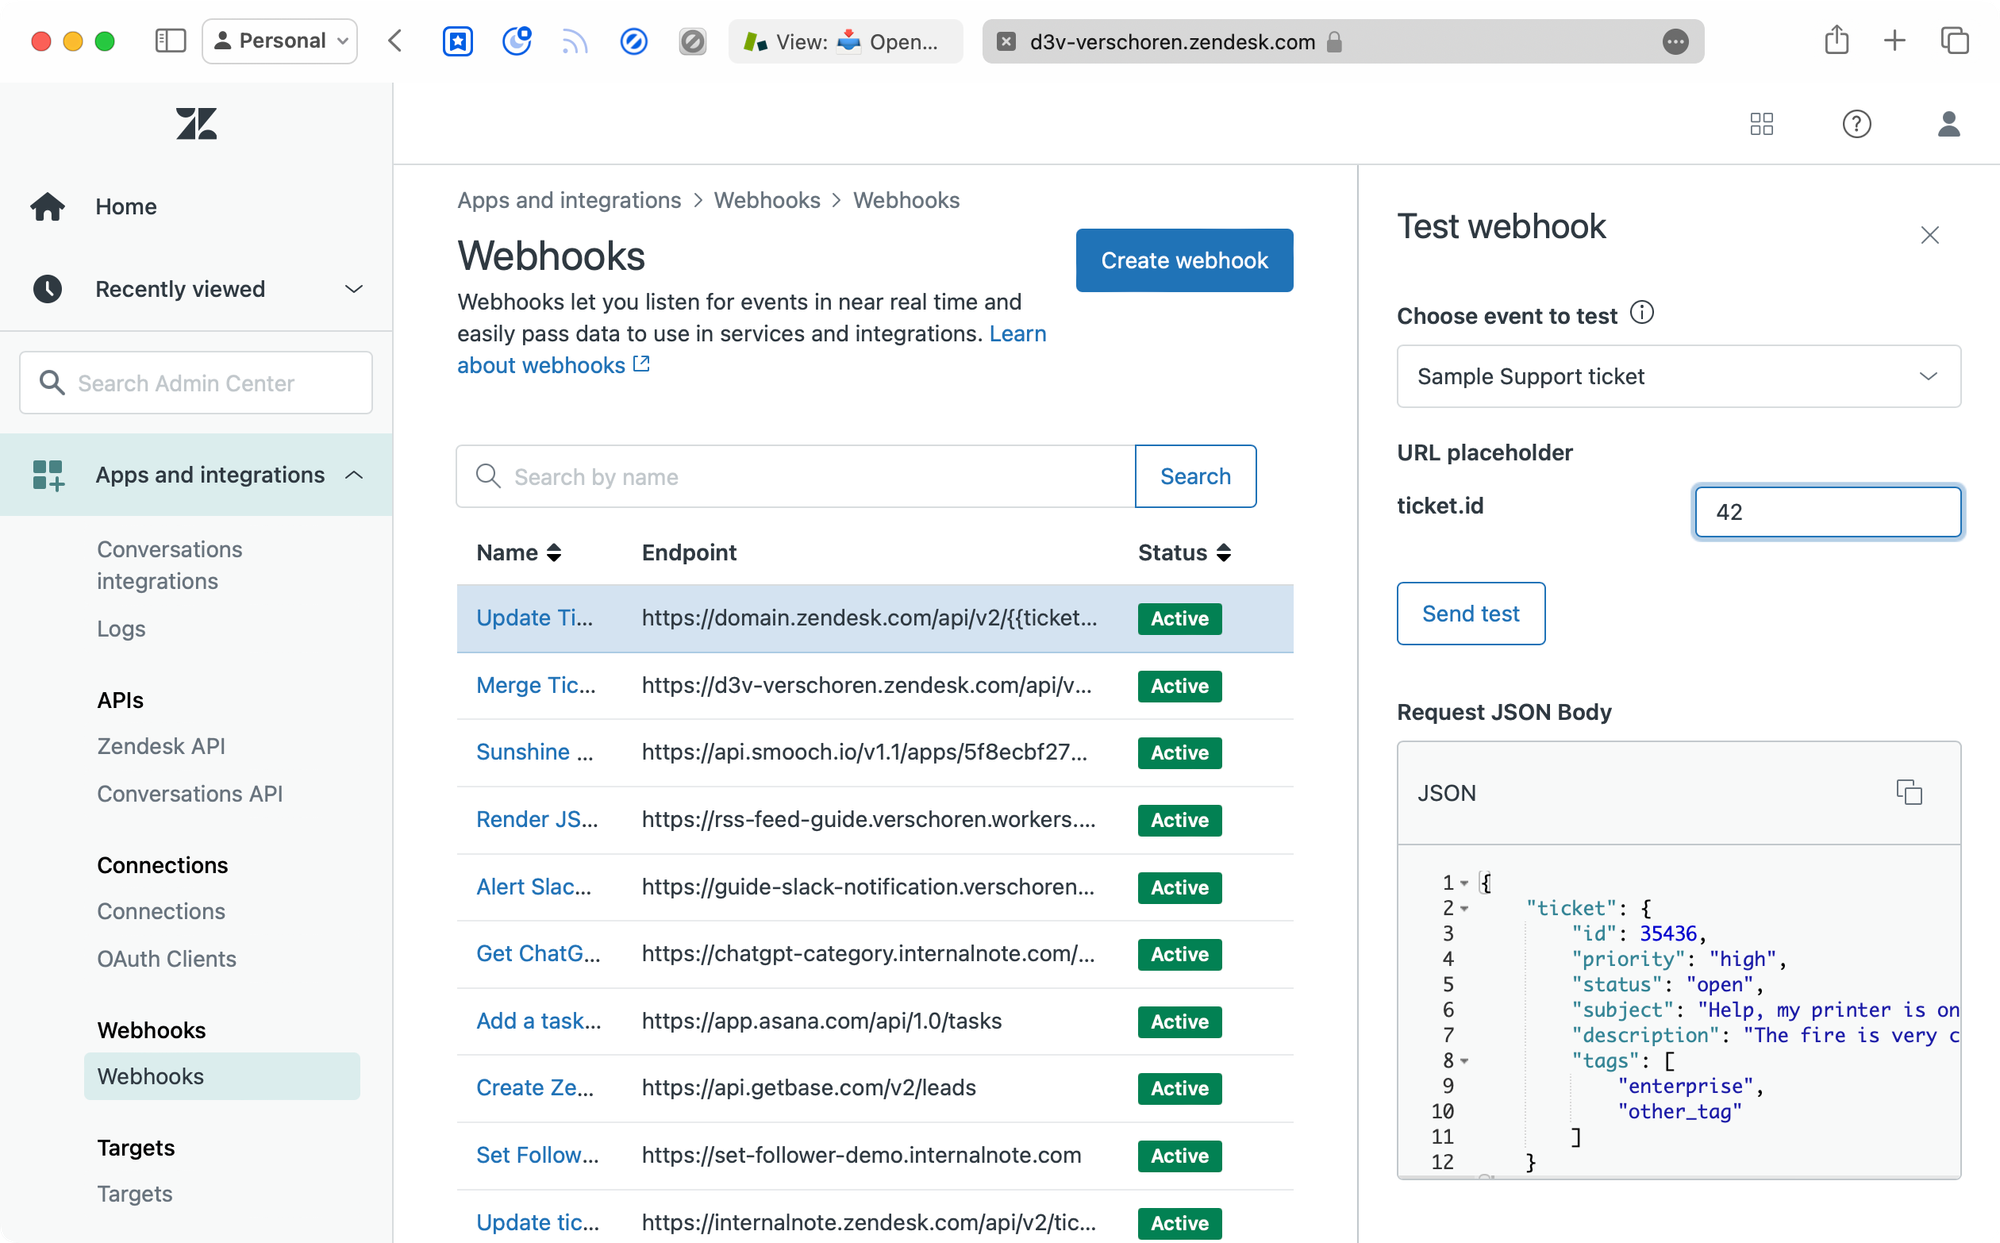Open the user profile icon
This screenshot has width=2000, height=1243.
tap(1948, 124)
